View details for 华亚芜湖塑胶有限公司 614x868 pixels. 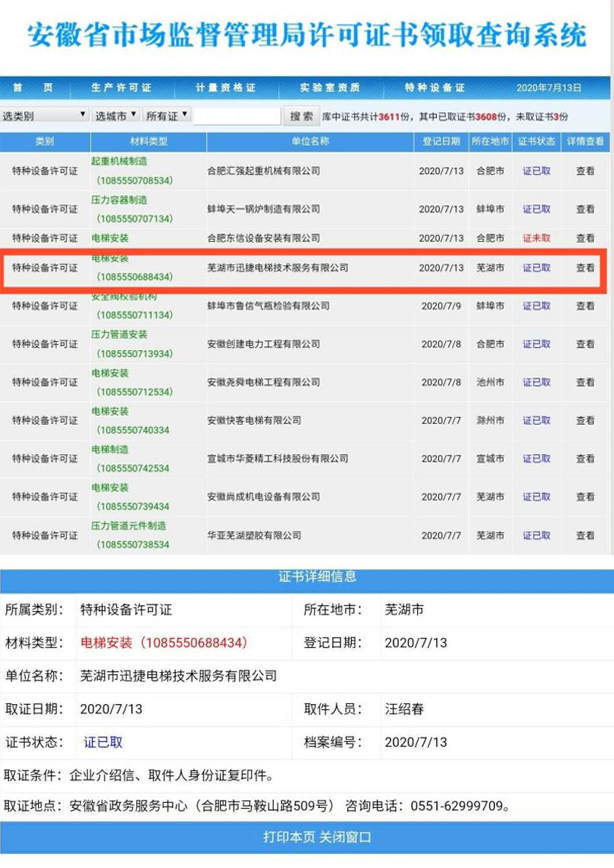click(585, 535)
